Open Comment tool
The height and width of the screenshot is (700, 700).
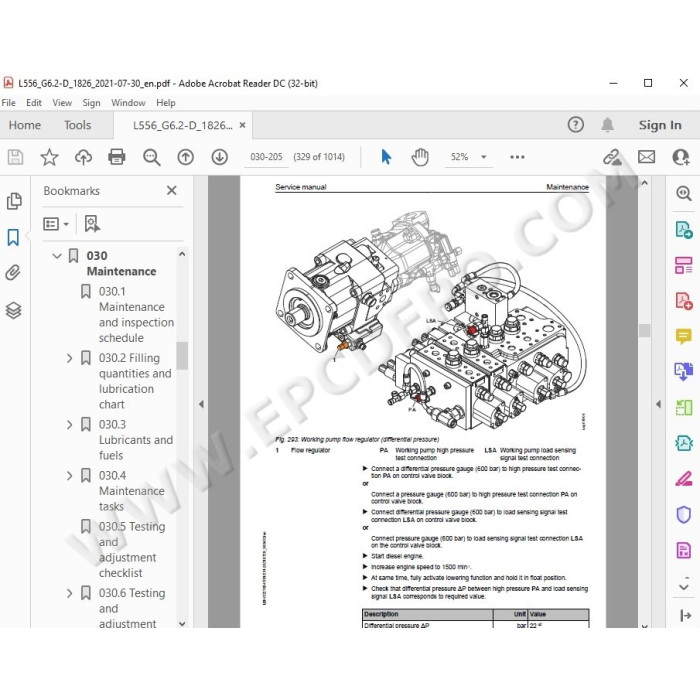point(683,336)
